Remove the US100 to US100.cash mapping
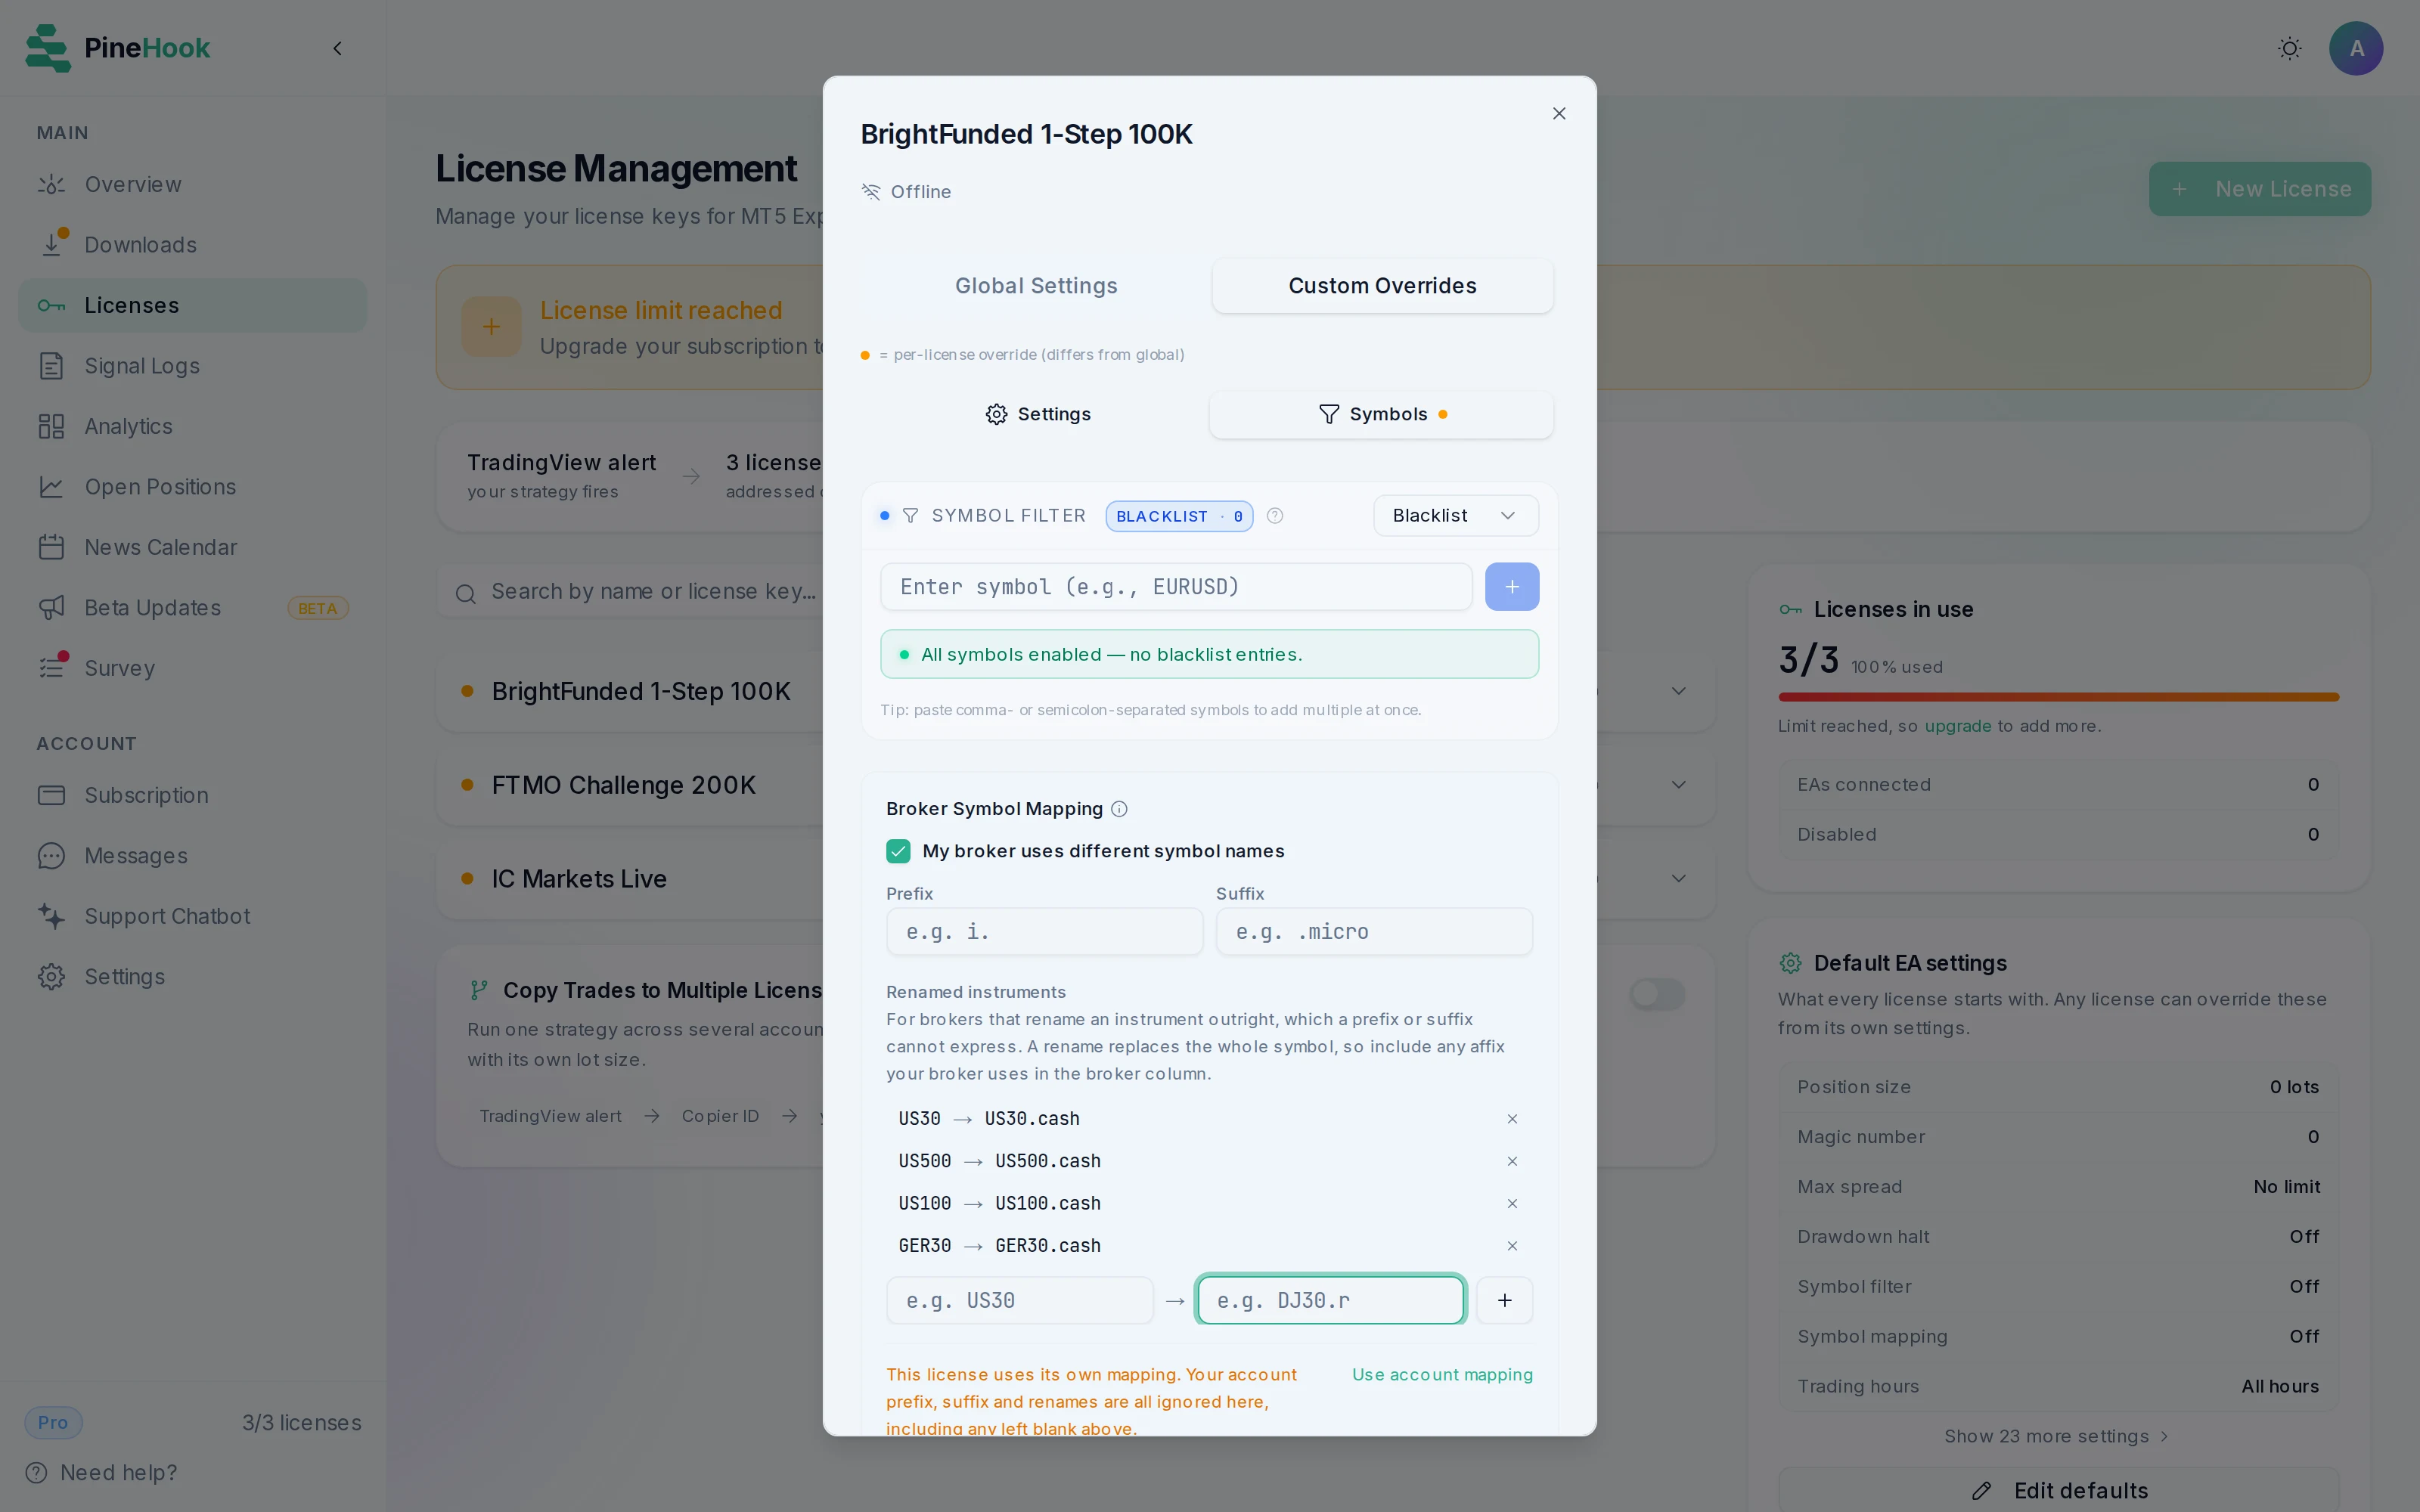This screenshot has height=1512, width=2420. [1512, 1203]
